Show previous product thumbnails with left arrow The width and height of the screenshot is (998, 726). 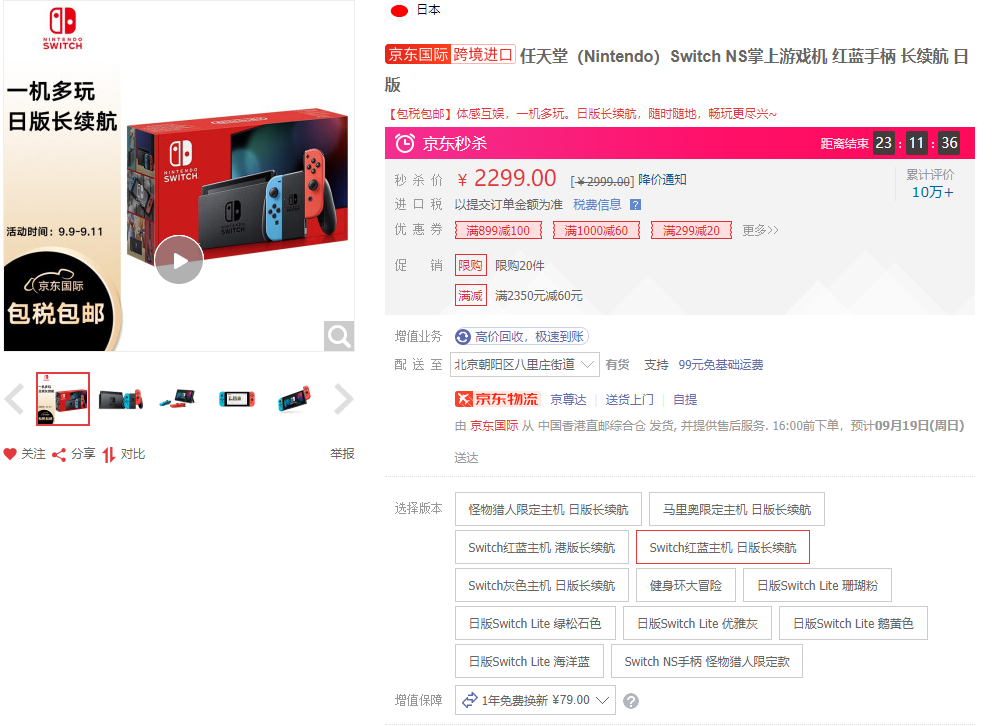point(14,399)
